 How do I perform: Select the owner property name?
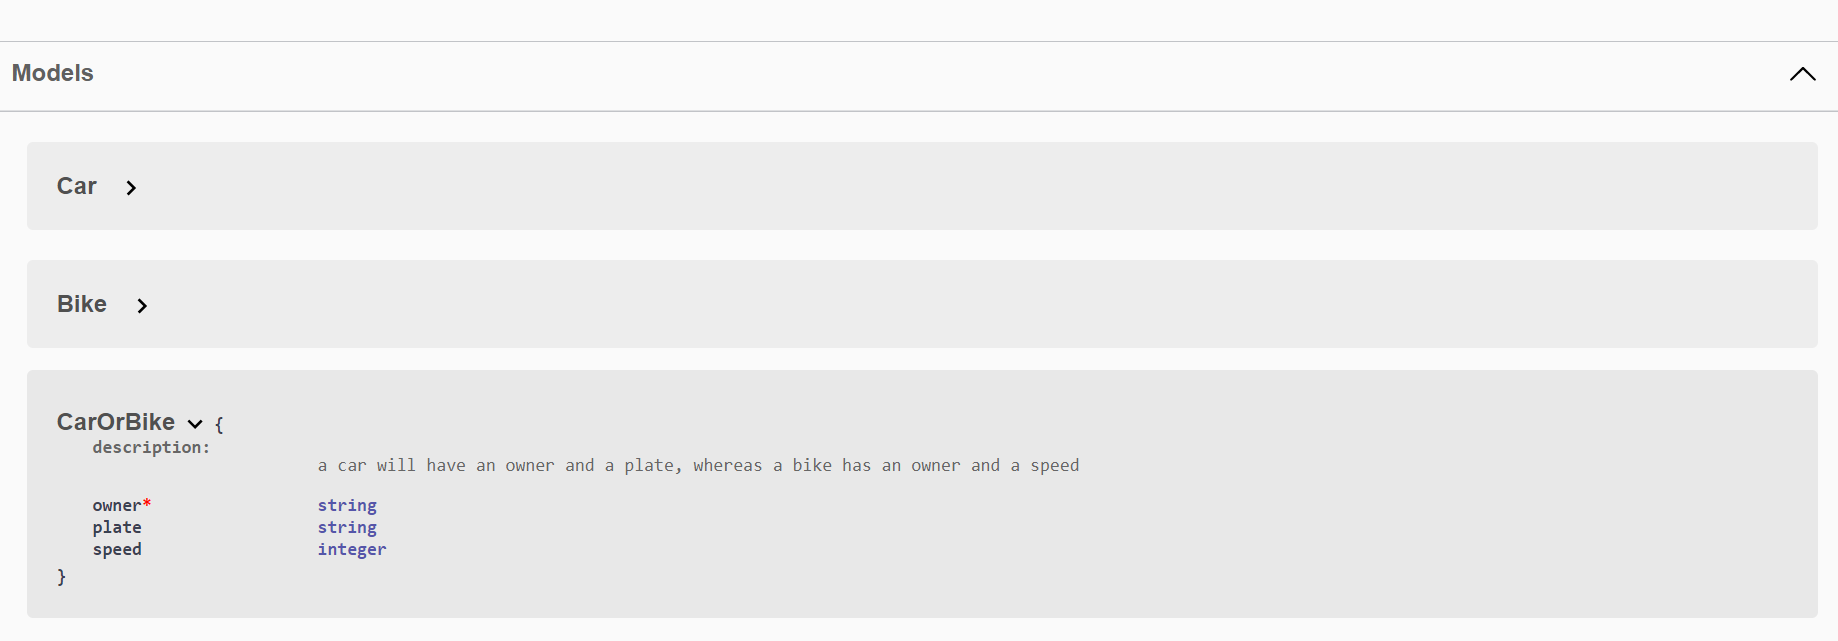(117, 505)
